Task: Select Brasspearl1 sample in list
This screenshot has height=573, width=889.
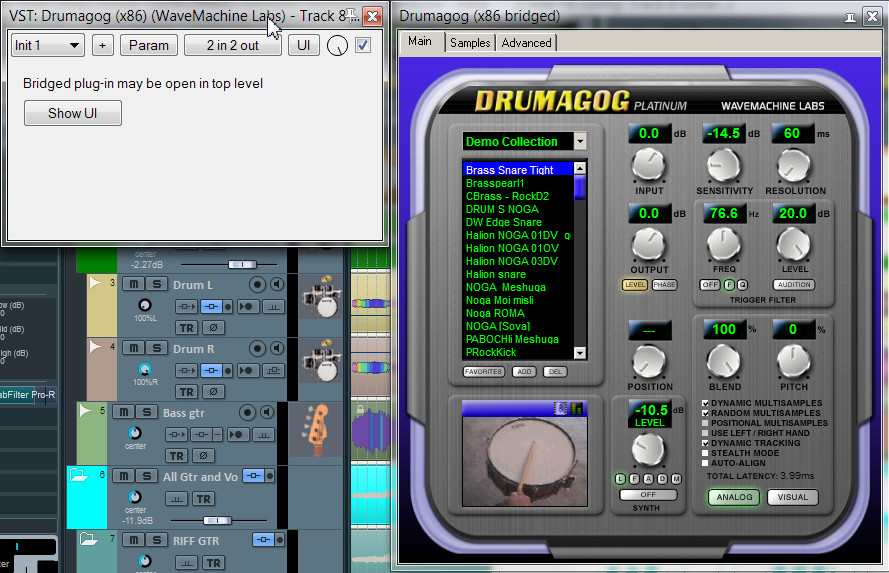Action: [x=518, y=183]
